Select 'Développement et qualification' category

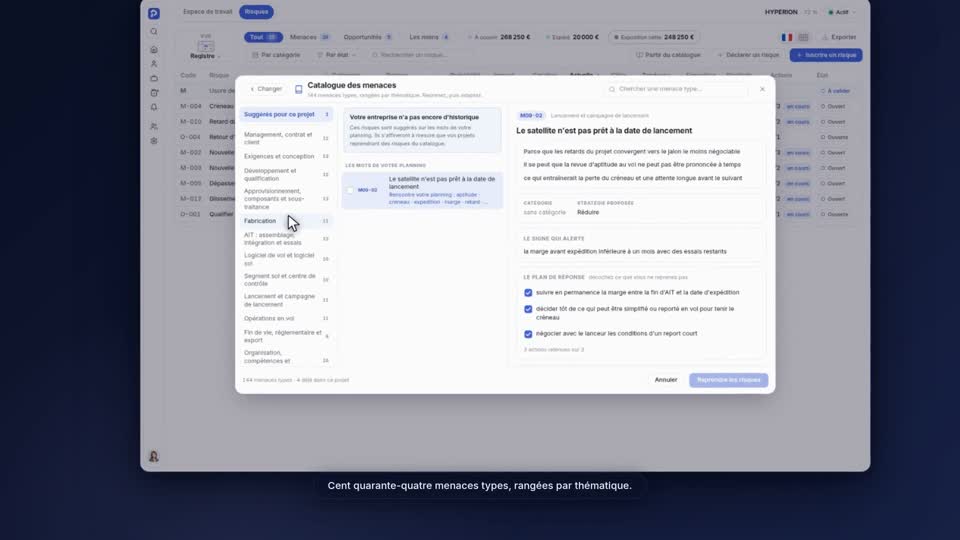point(286,174)
